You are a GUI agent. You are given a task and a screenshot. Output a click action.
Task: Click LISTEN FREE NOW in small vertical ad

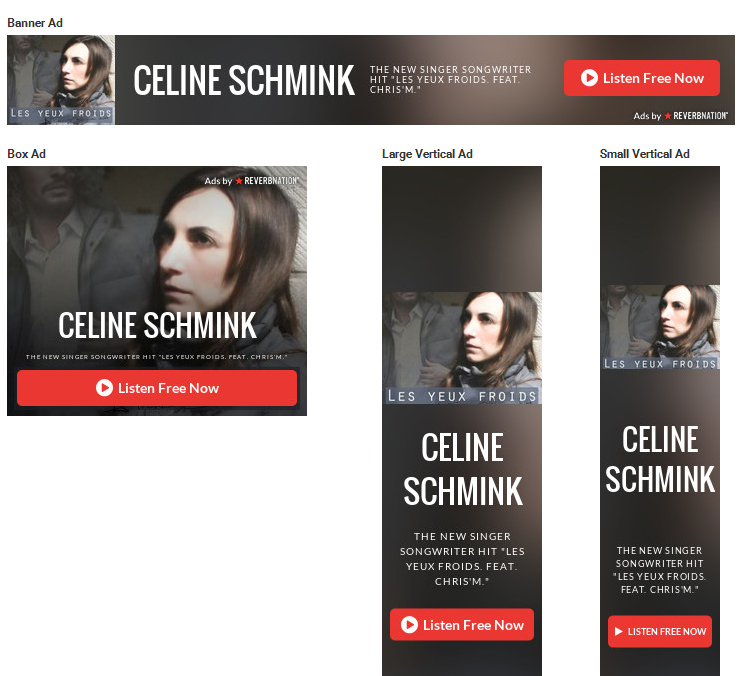(660, 632)
